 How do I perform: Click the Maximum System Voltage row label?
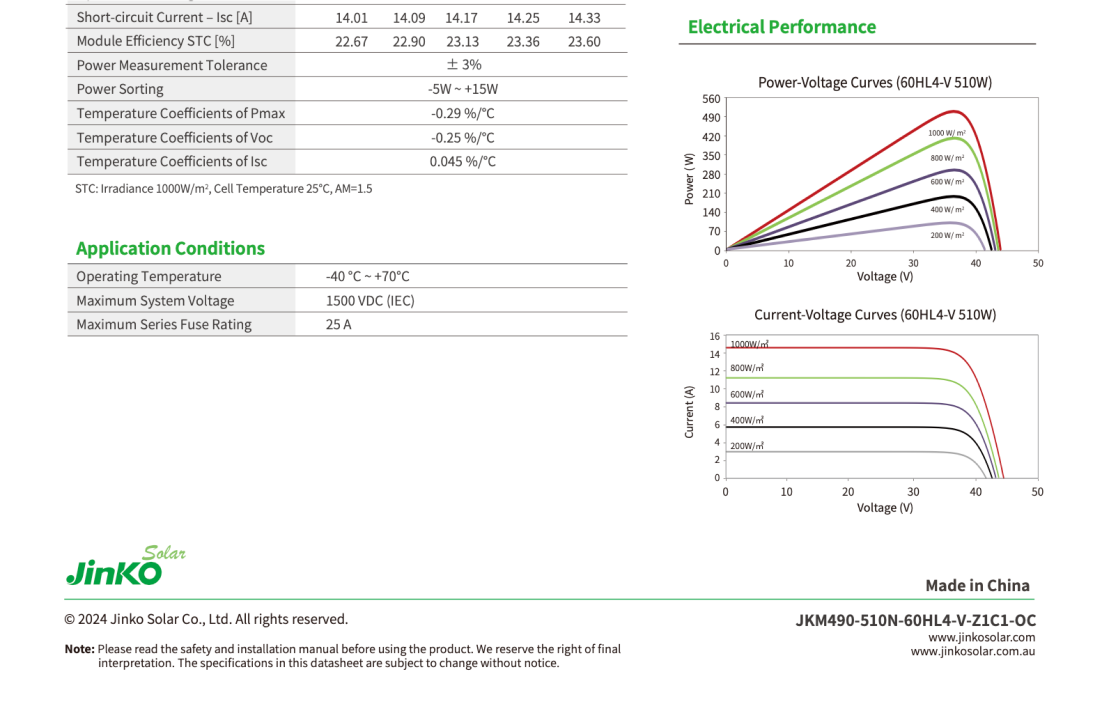pos(155,300)
